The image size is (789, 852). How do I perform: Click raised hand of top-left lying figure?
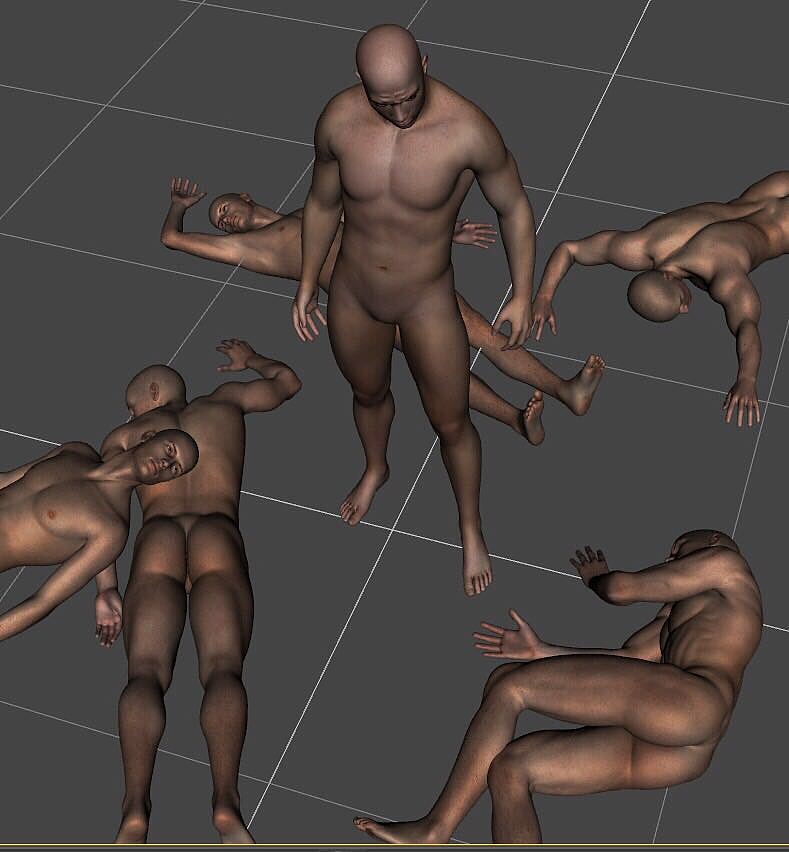pos(184,192)
